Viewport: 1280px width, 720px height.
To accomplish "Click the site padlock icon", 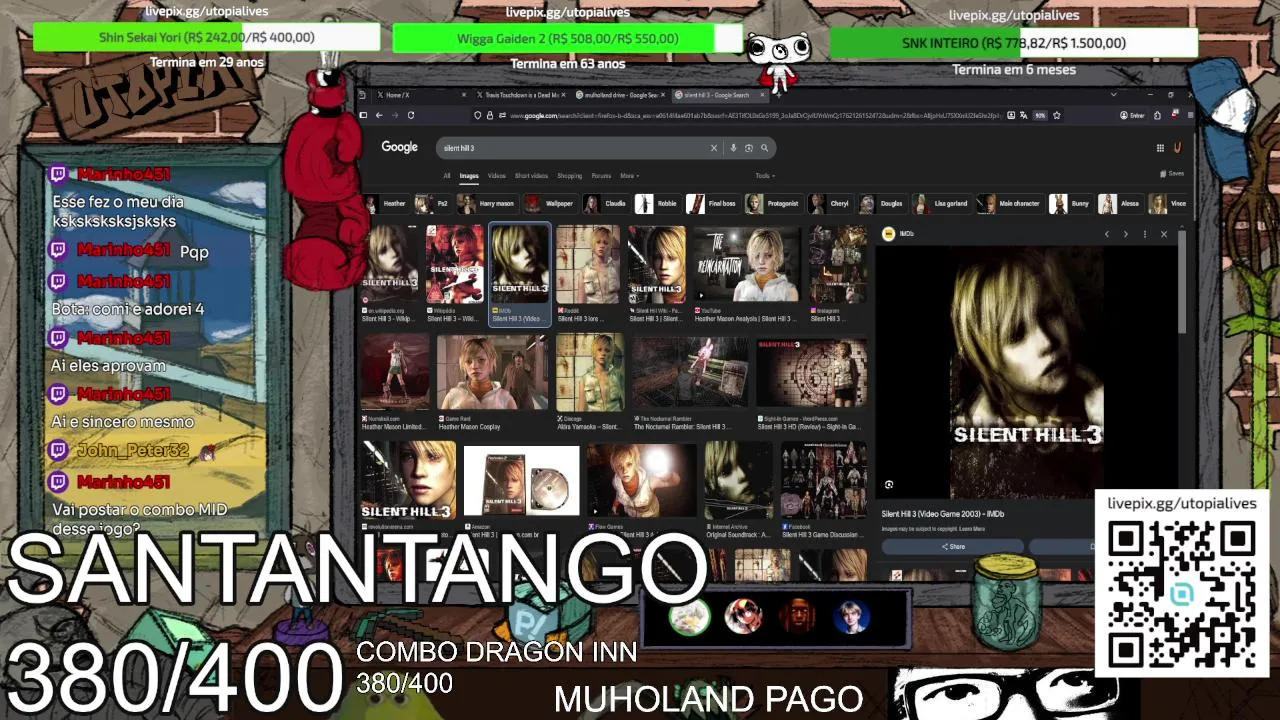I will [x=489, y=115].
